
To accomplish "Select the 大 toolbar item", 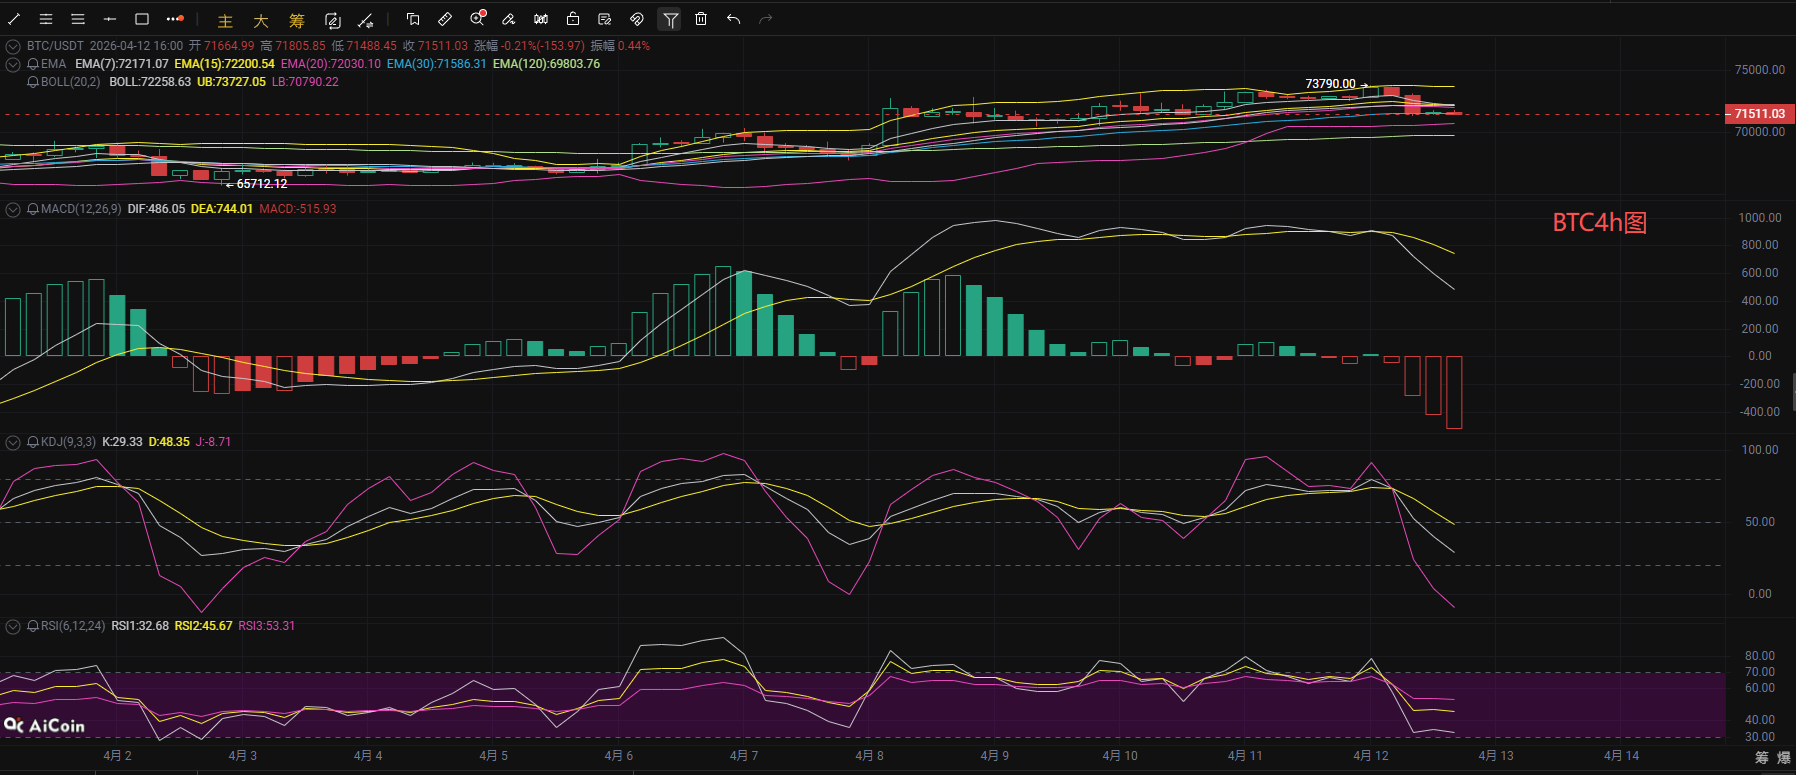I will [261, 20].
